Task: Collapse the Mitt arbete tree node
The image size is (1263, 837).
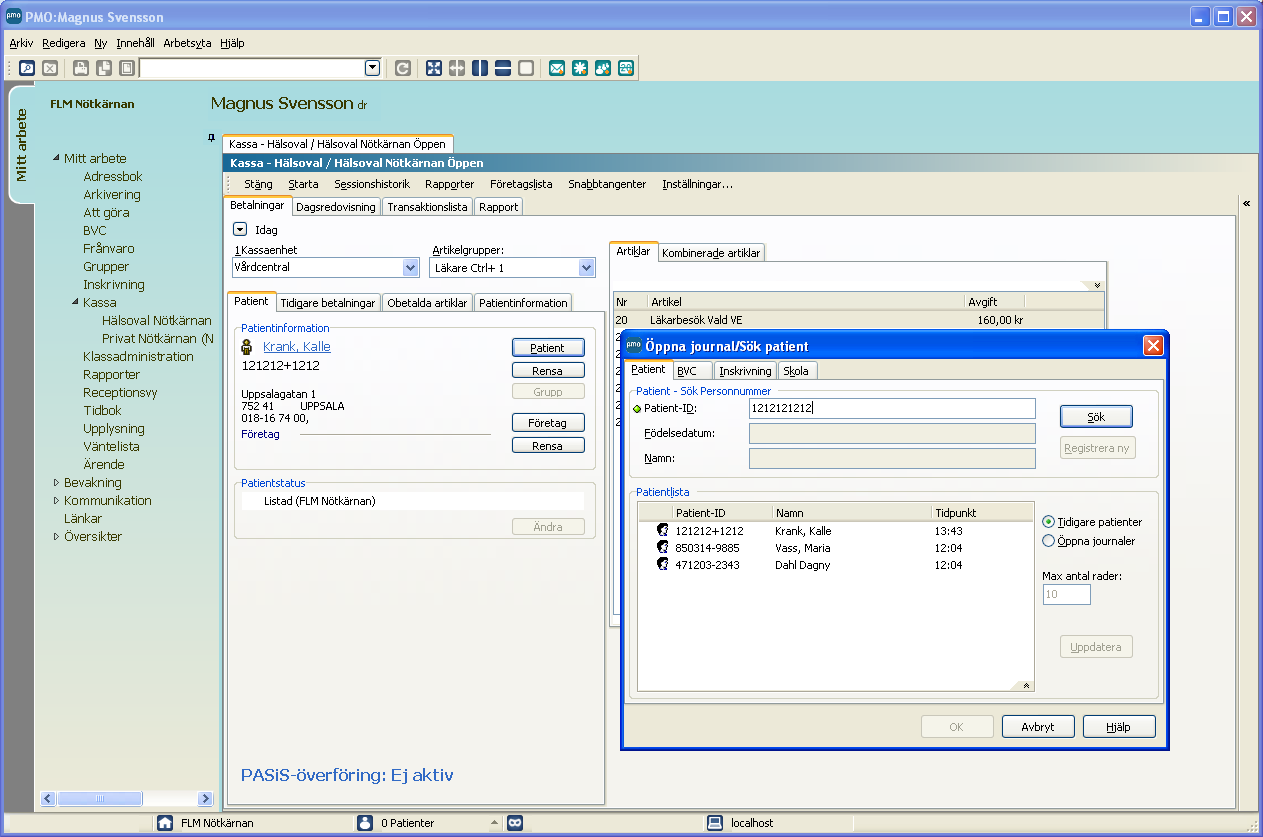Action: click(56, 159)
